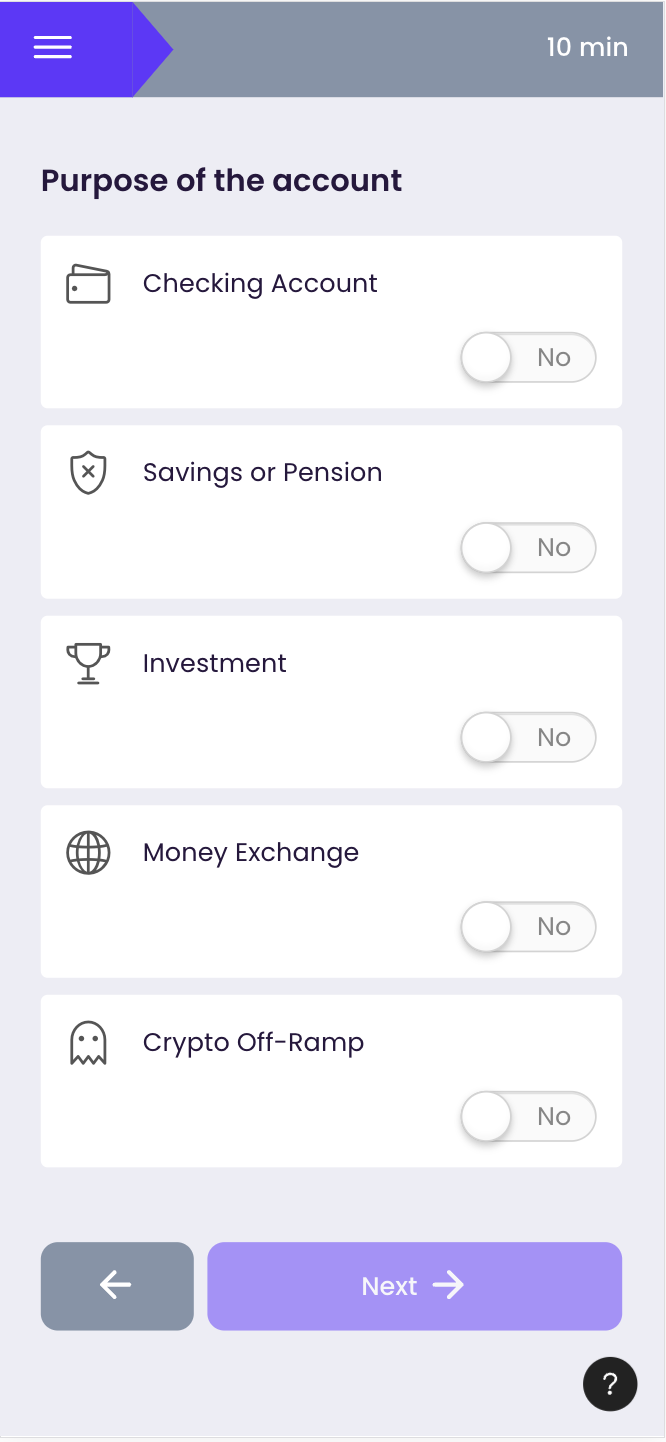Toggle the Investment option on
This screenshot has width=666, height=1442.
[528, 738]
